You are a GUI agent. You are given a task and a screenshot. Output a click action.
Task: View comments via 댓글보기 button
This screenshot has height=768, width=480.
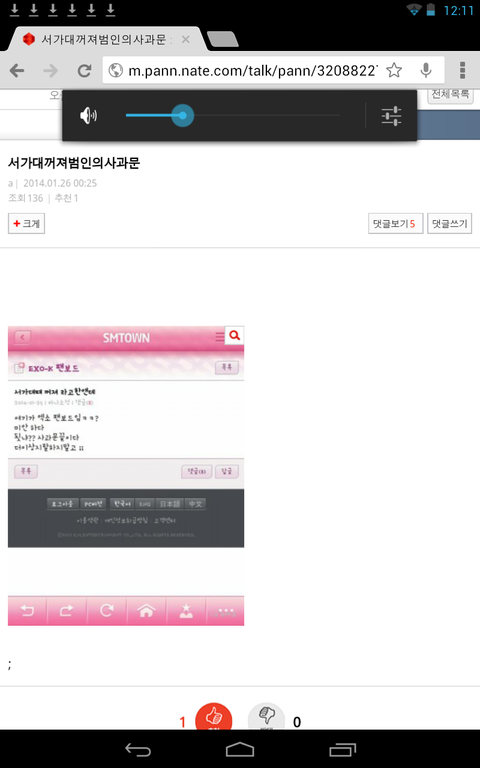395,223
